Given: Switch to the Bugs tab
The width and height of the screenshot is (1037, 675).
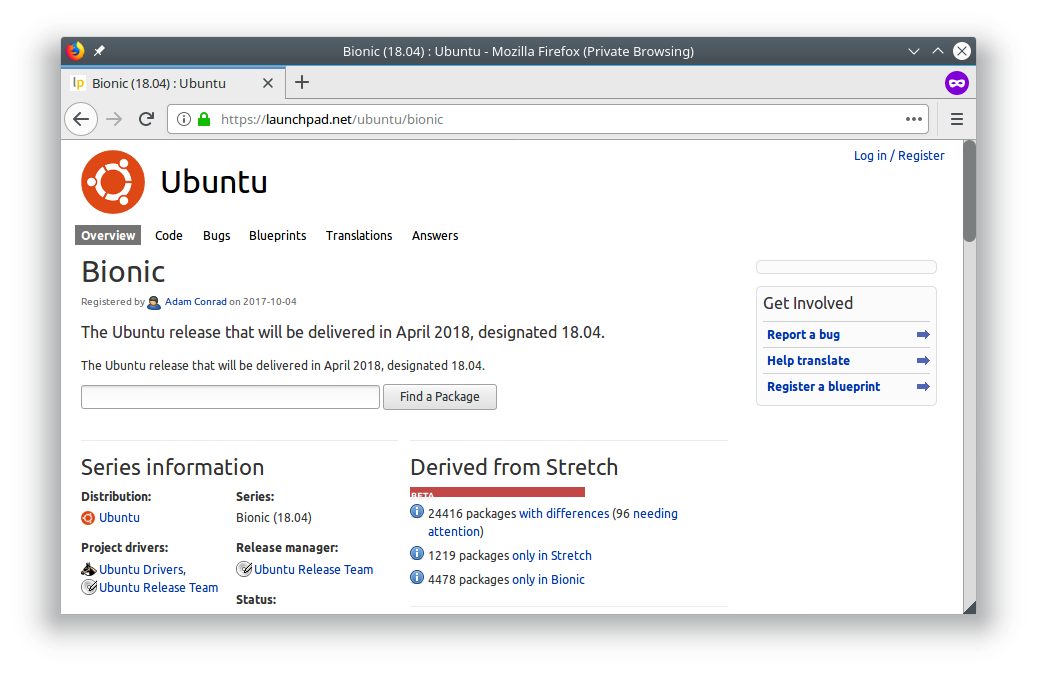Looking at the screenshot, I should click(x=216, y=236).
